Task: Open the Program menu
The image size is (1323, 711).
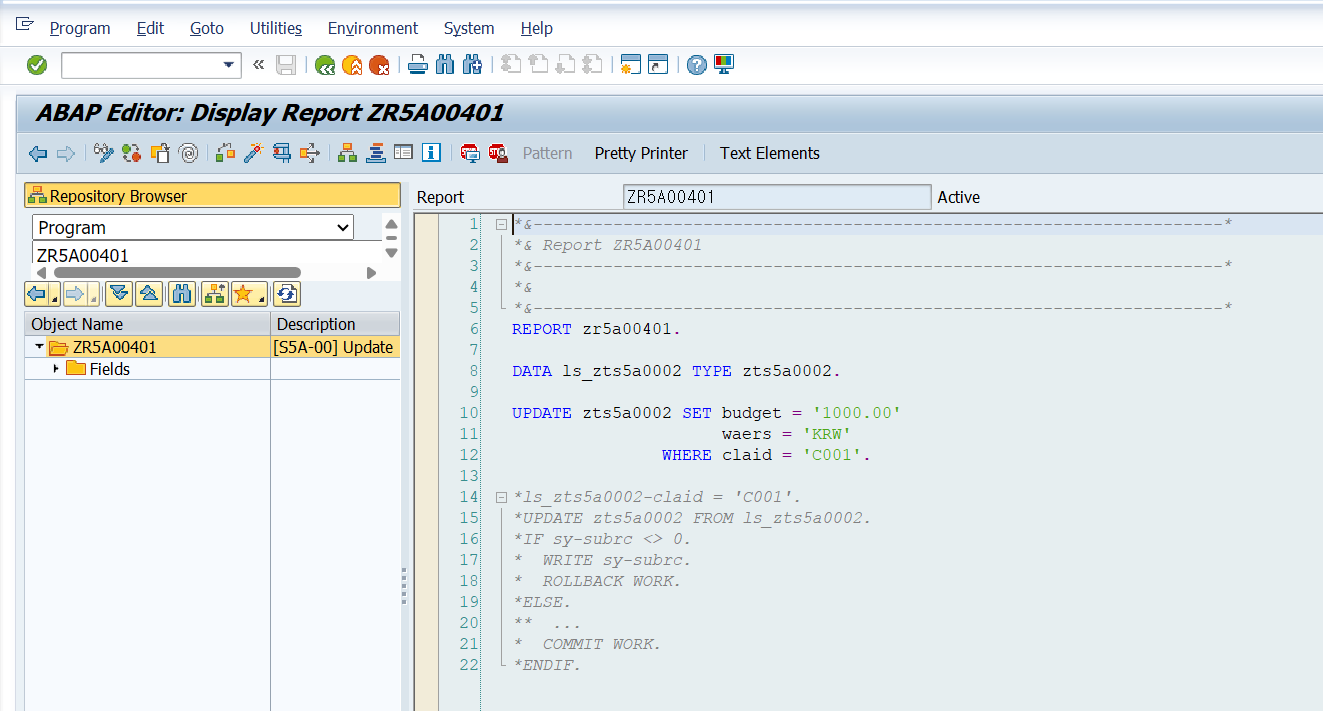Action: [80, 28]
